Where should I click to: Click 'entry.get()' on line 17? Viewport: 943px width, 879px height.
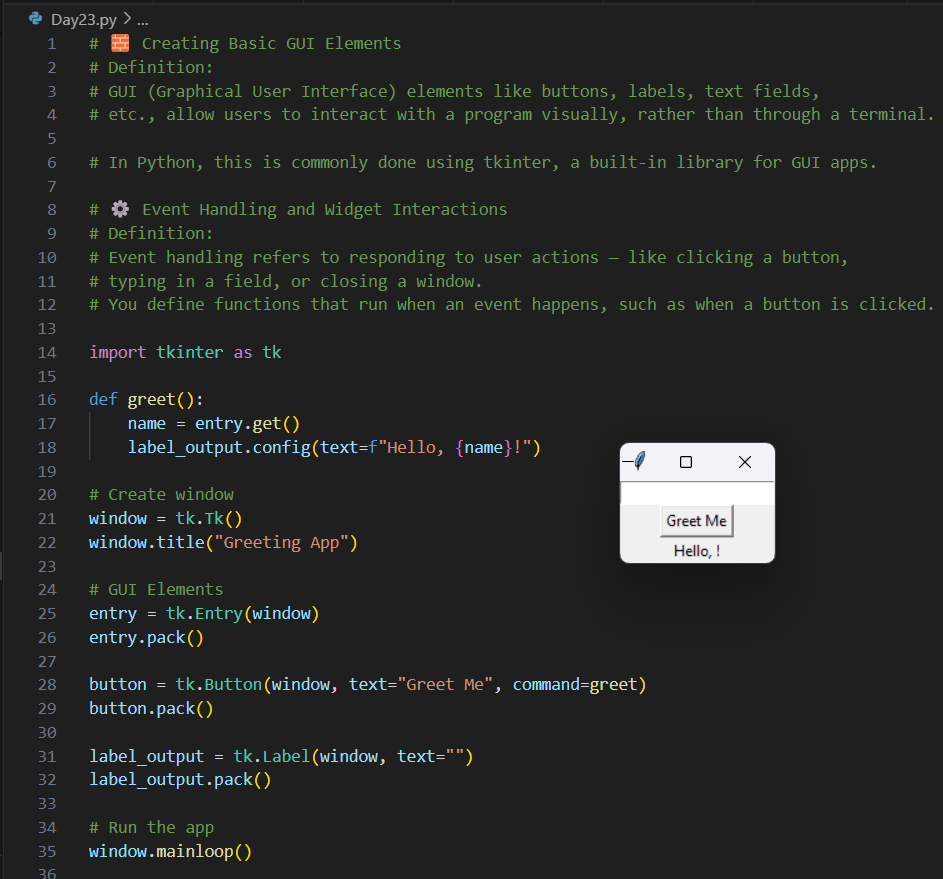[247, 423]
